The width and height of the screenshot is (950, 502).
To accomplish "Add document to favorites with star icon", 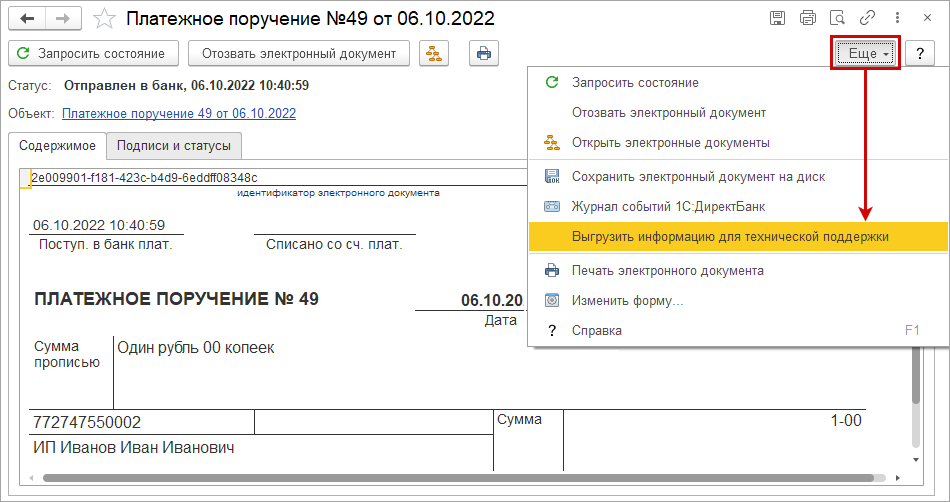I will [103, 19].
